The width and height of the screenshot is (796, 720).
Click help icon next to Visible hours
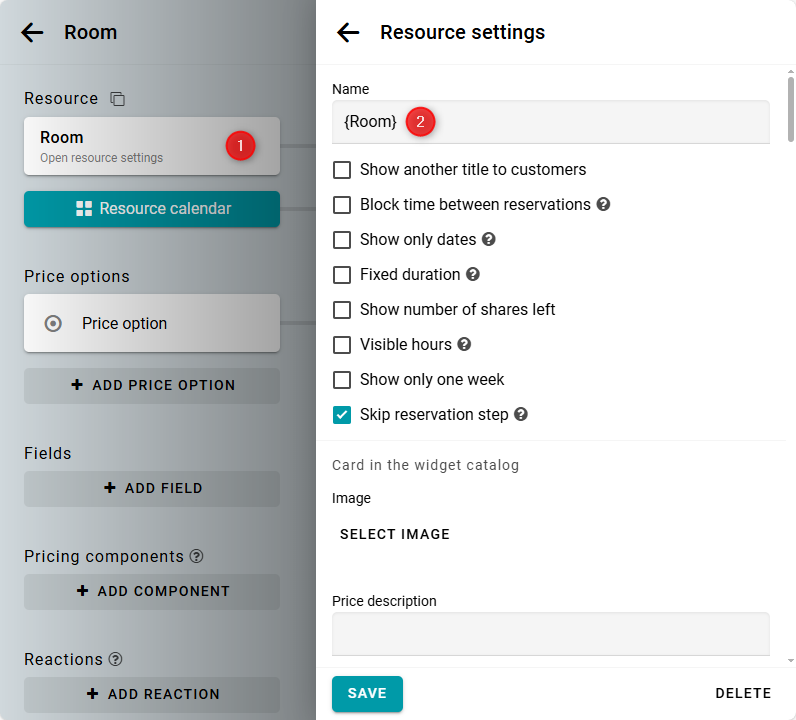pos(464,344)
